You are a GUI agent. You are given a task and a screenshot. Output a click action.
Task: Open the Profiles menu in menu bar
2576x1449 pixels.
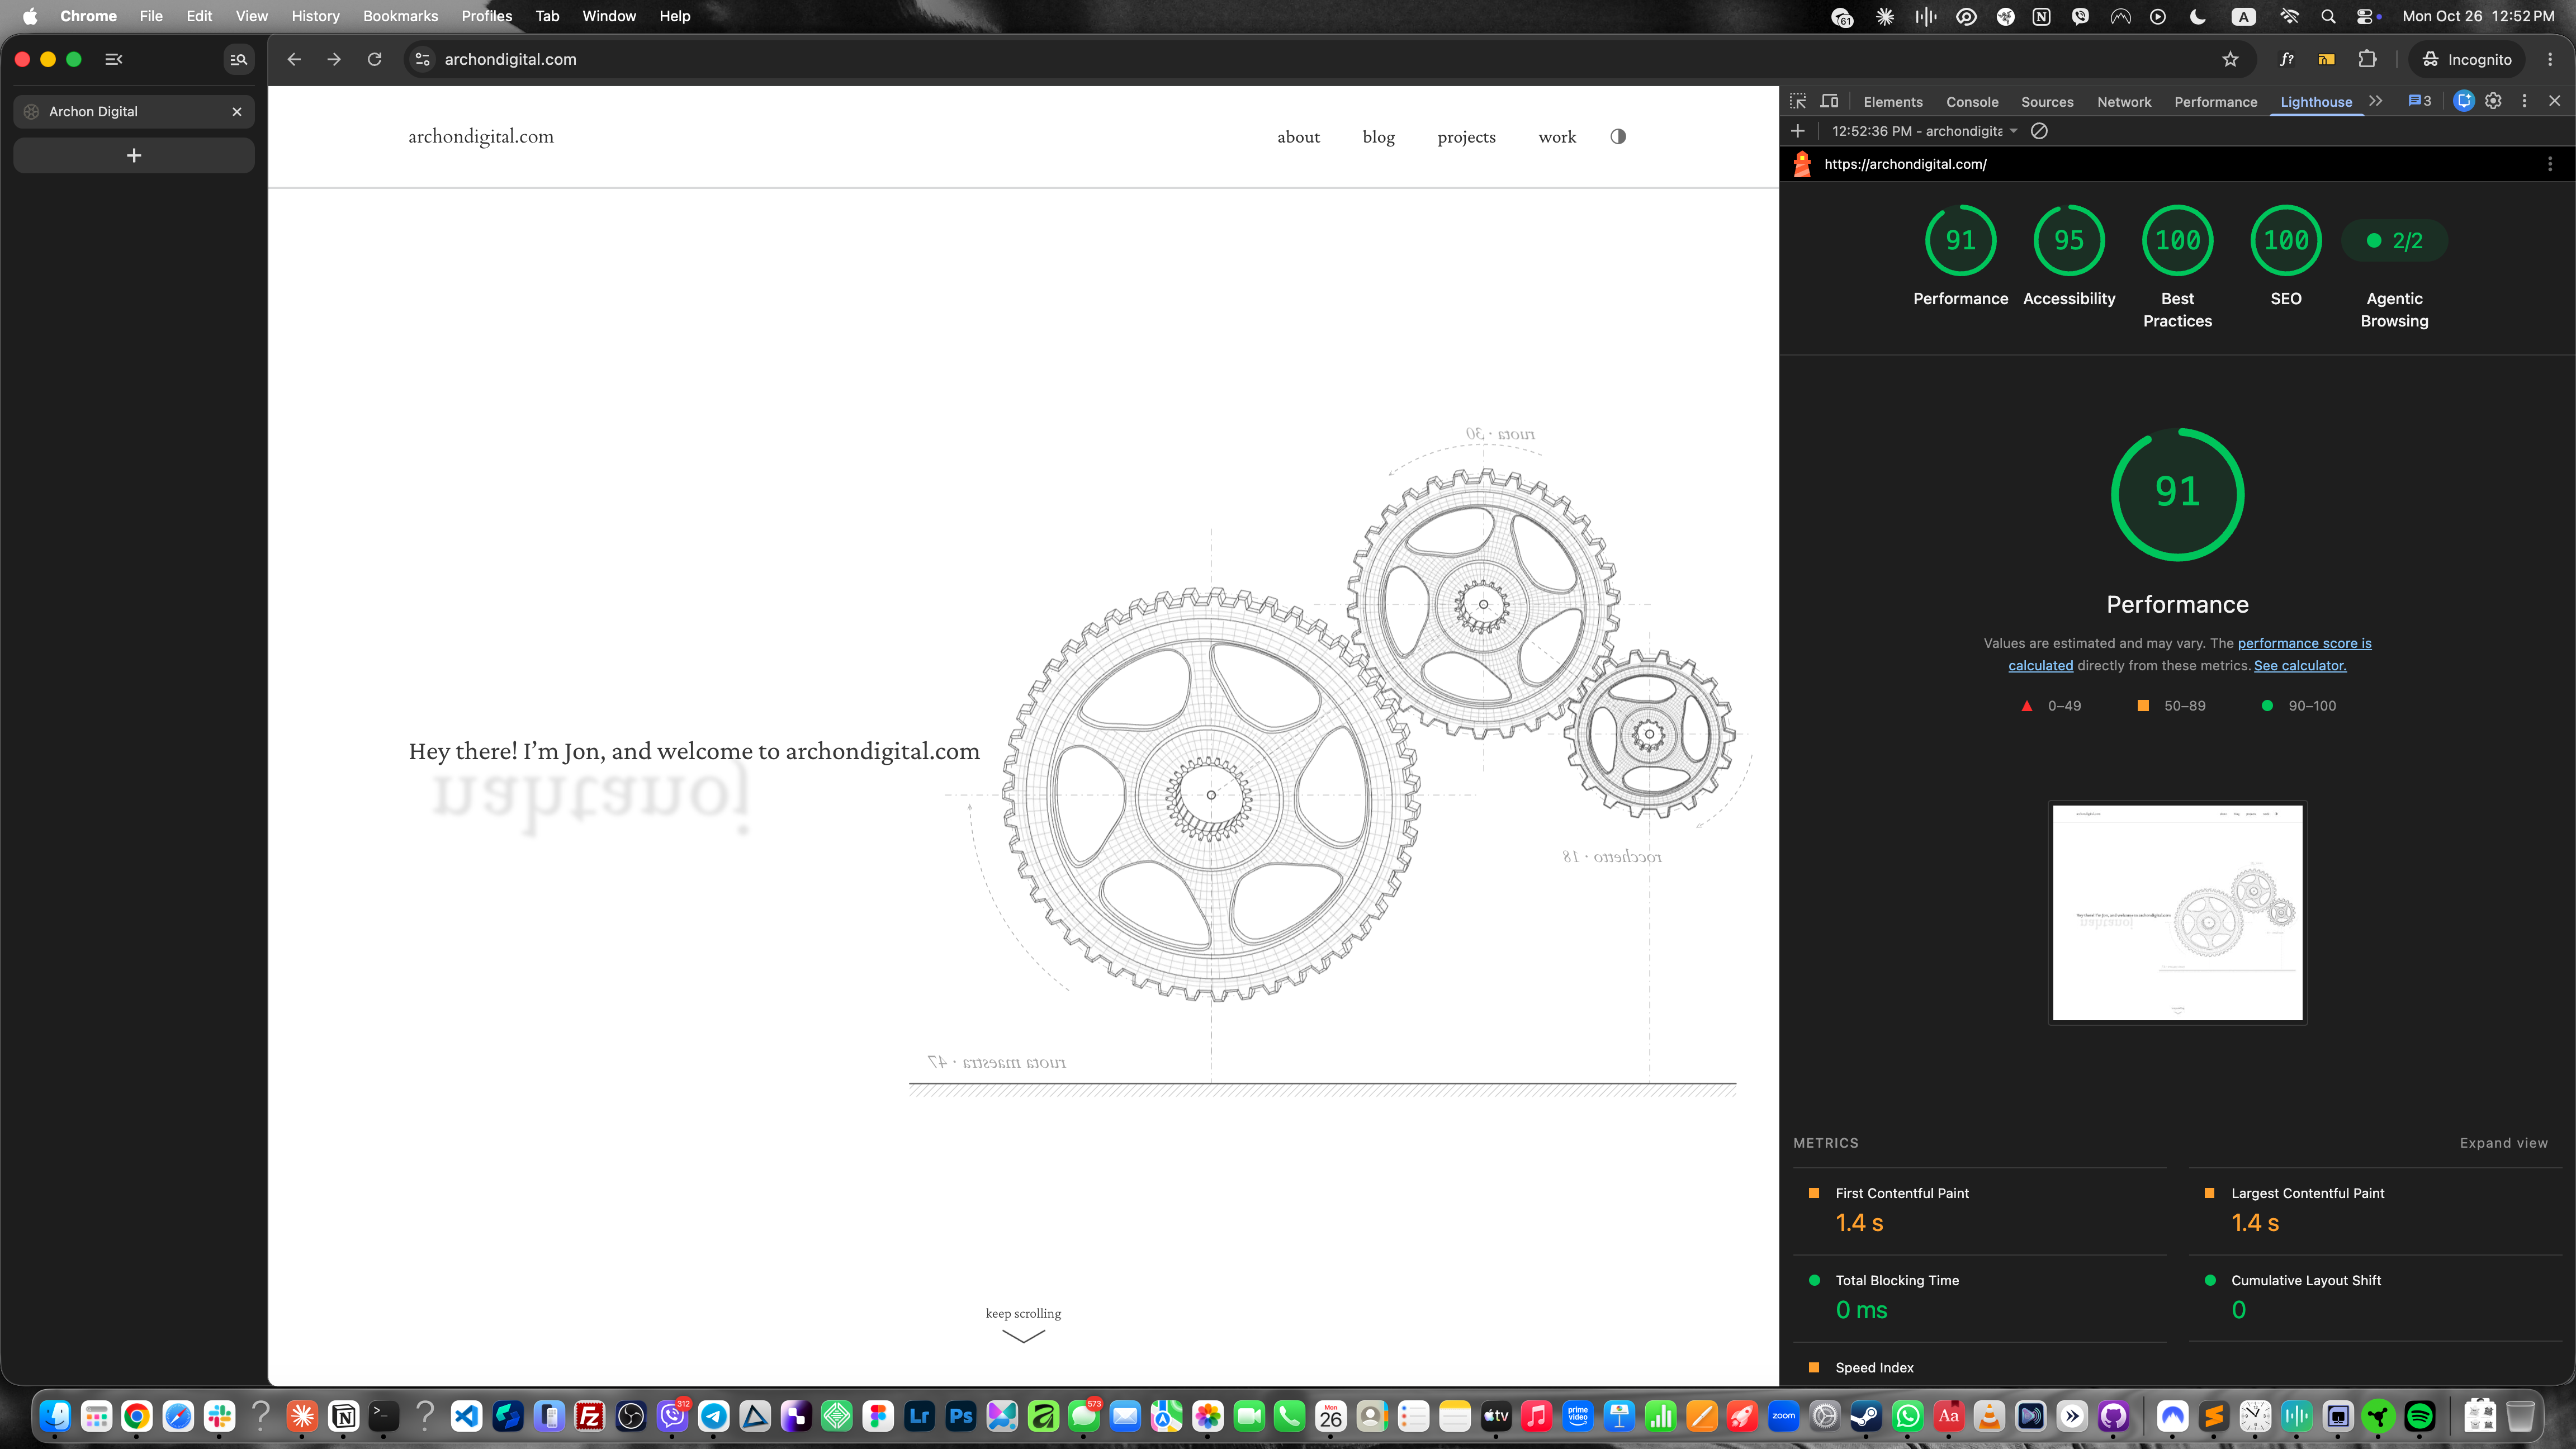tap(486, 16)
